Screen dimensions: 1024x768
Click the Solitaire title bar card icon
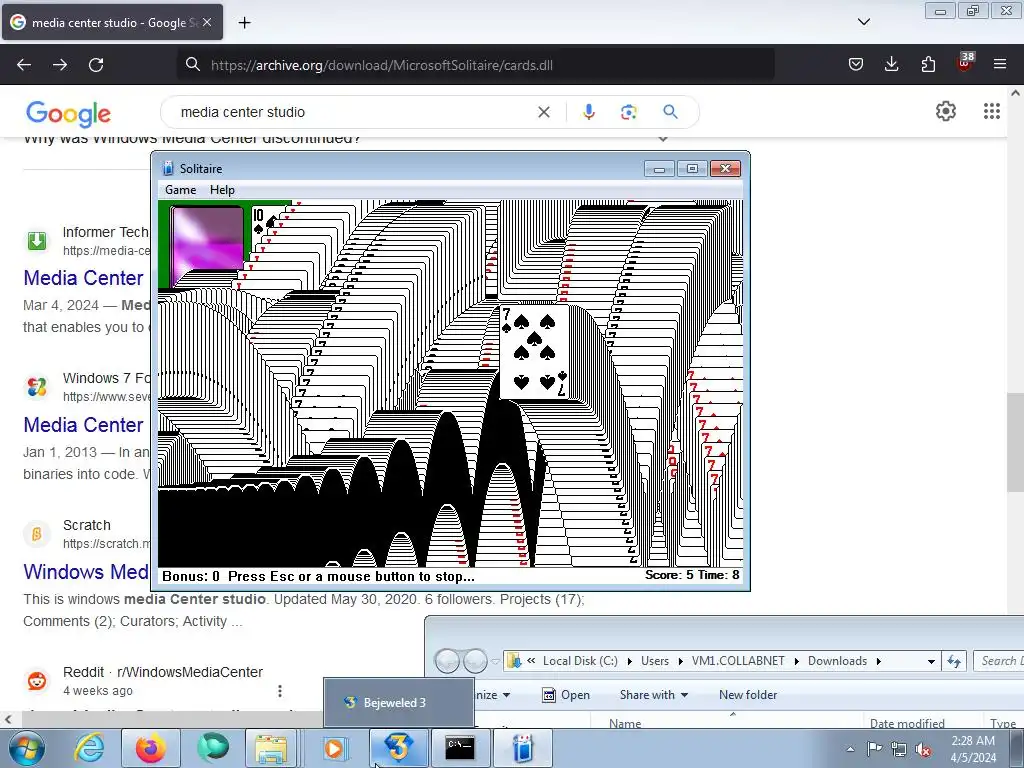(168, 168)
